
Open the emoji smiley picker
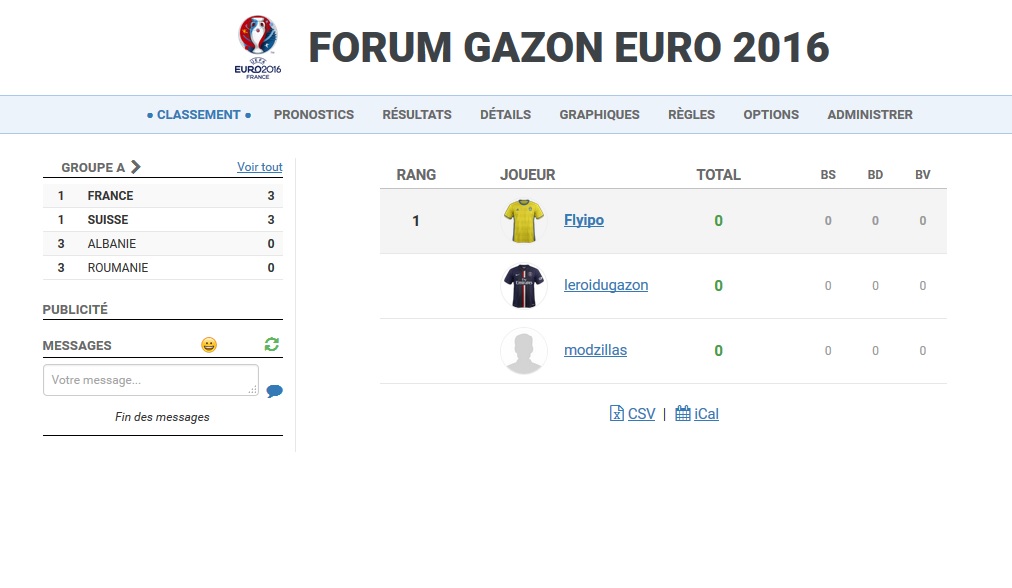point(209,345)
